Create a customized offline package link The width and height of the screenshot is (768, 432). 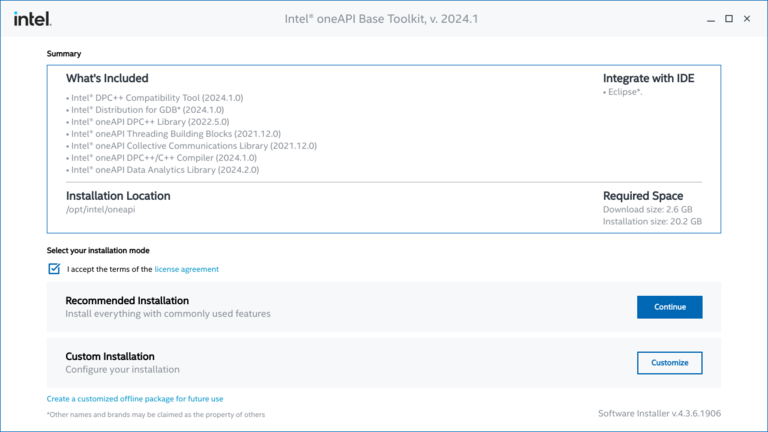pos(135,398)
